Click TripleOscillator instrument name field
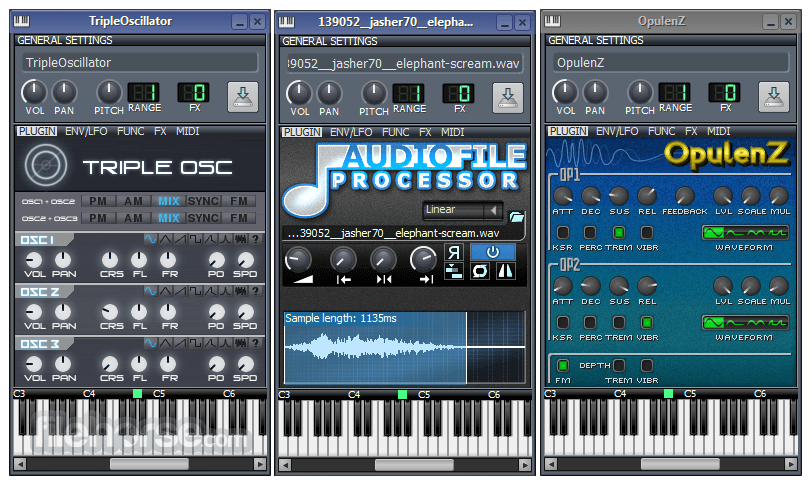This screenshot has height=483, width=811. (x=140, y=63)
